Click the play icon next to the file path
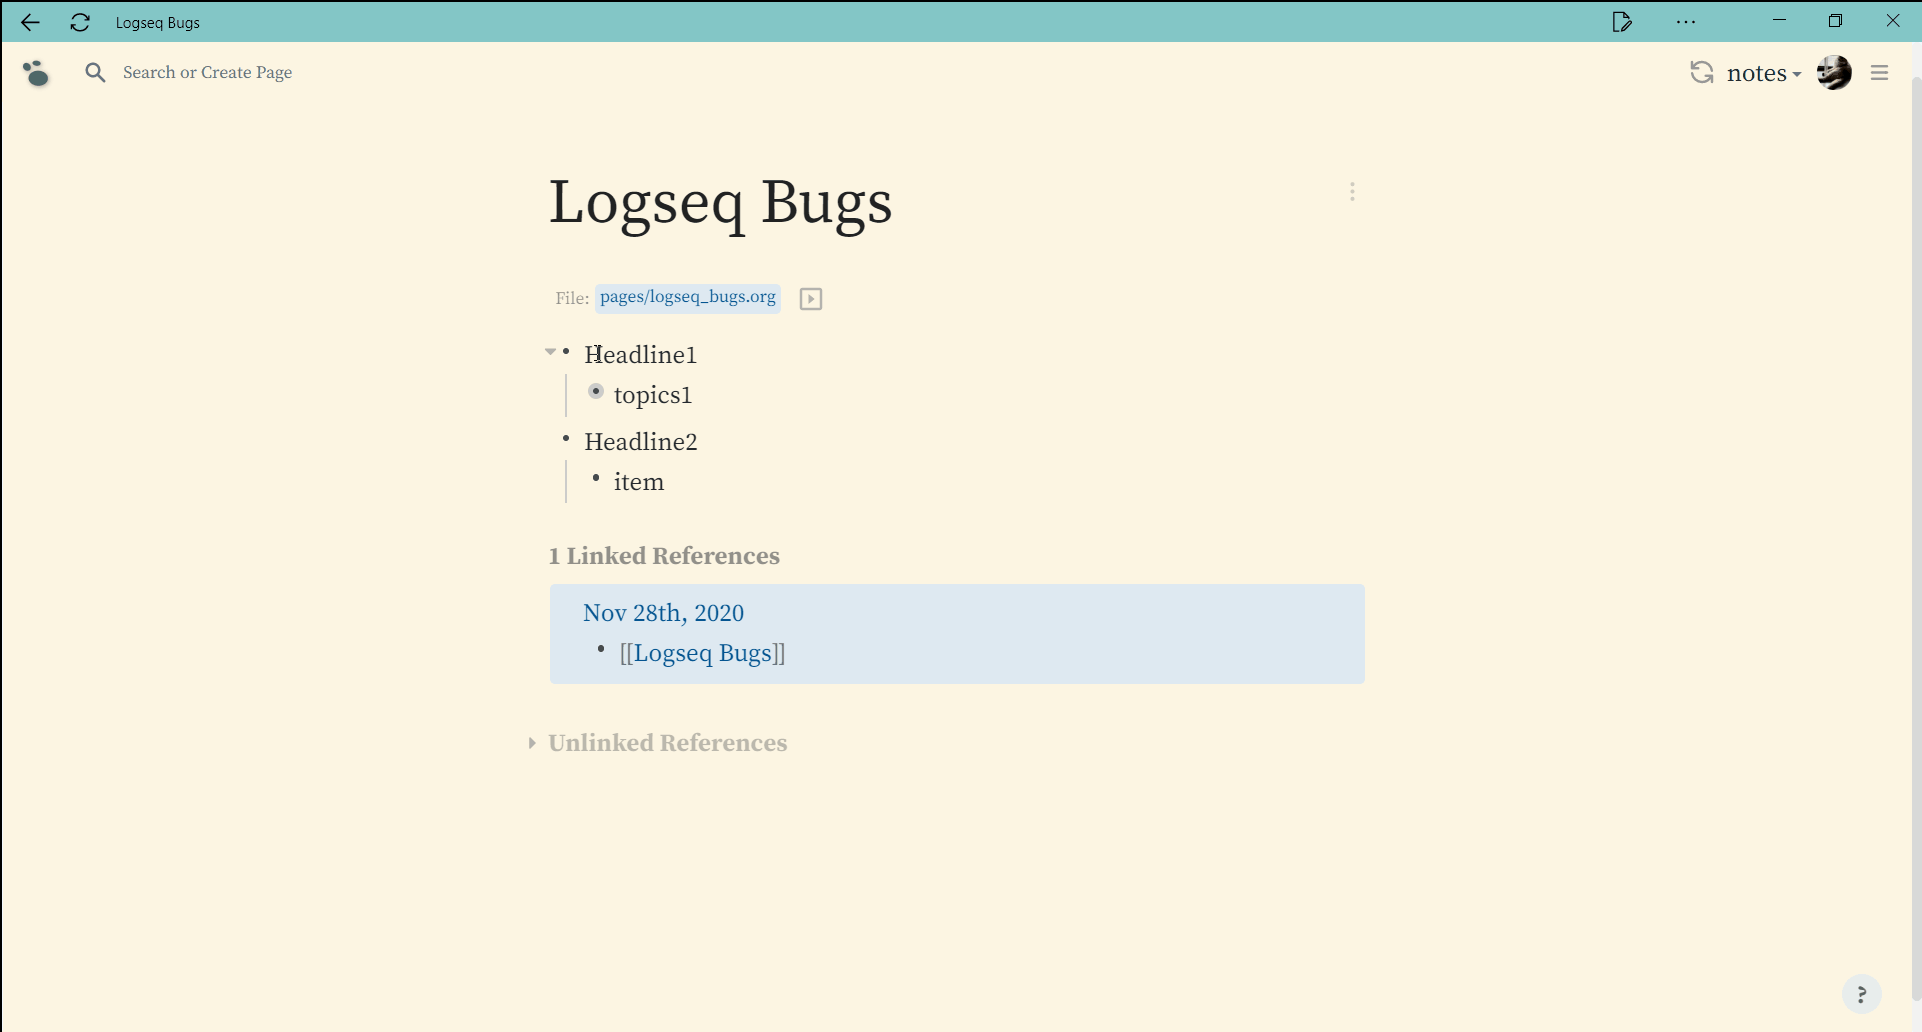 (x=810, y=298)
